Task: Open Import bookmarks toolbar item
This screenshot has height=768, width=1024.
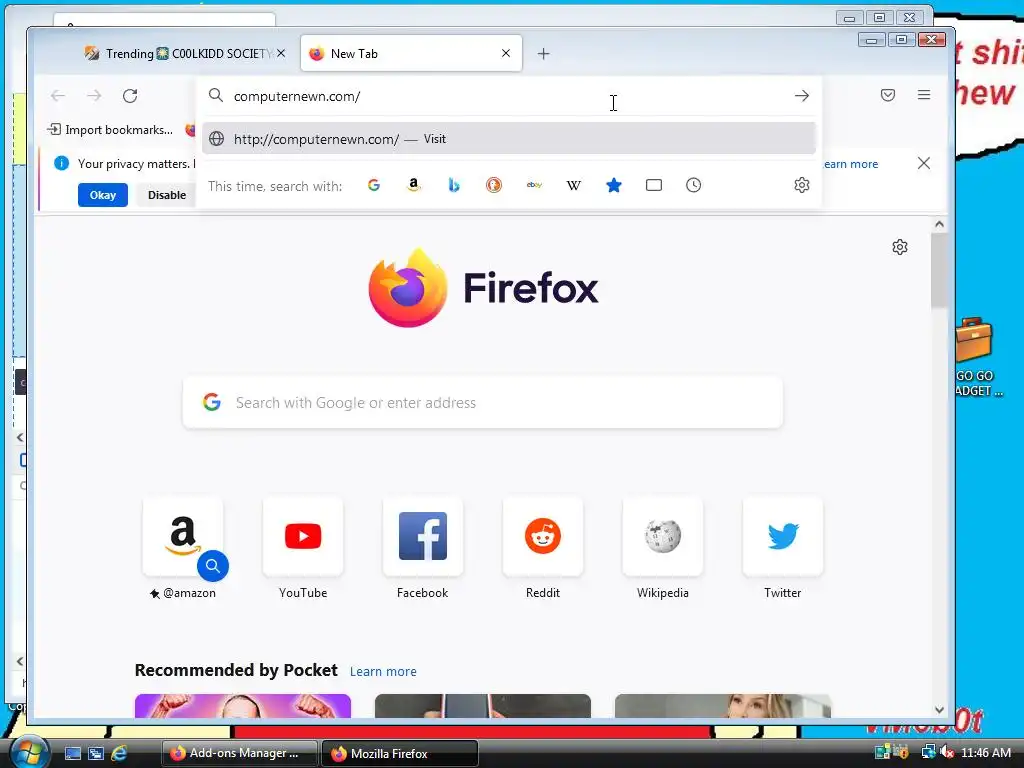Action: pos(110,130)
